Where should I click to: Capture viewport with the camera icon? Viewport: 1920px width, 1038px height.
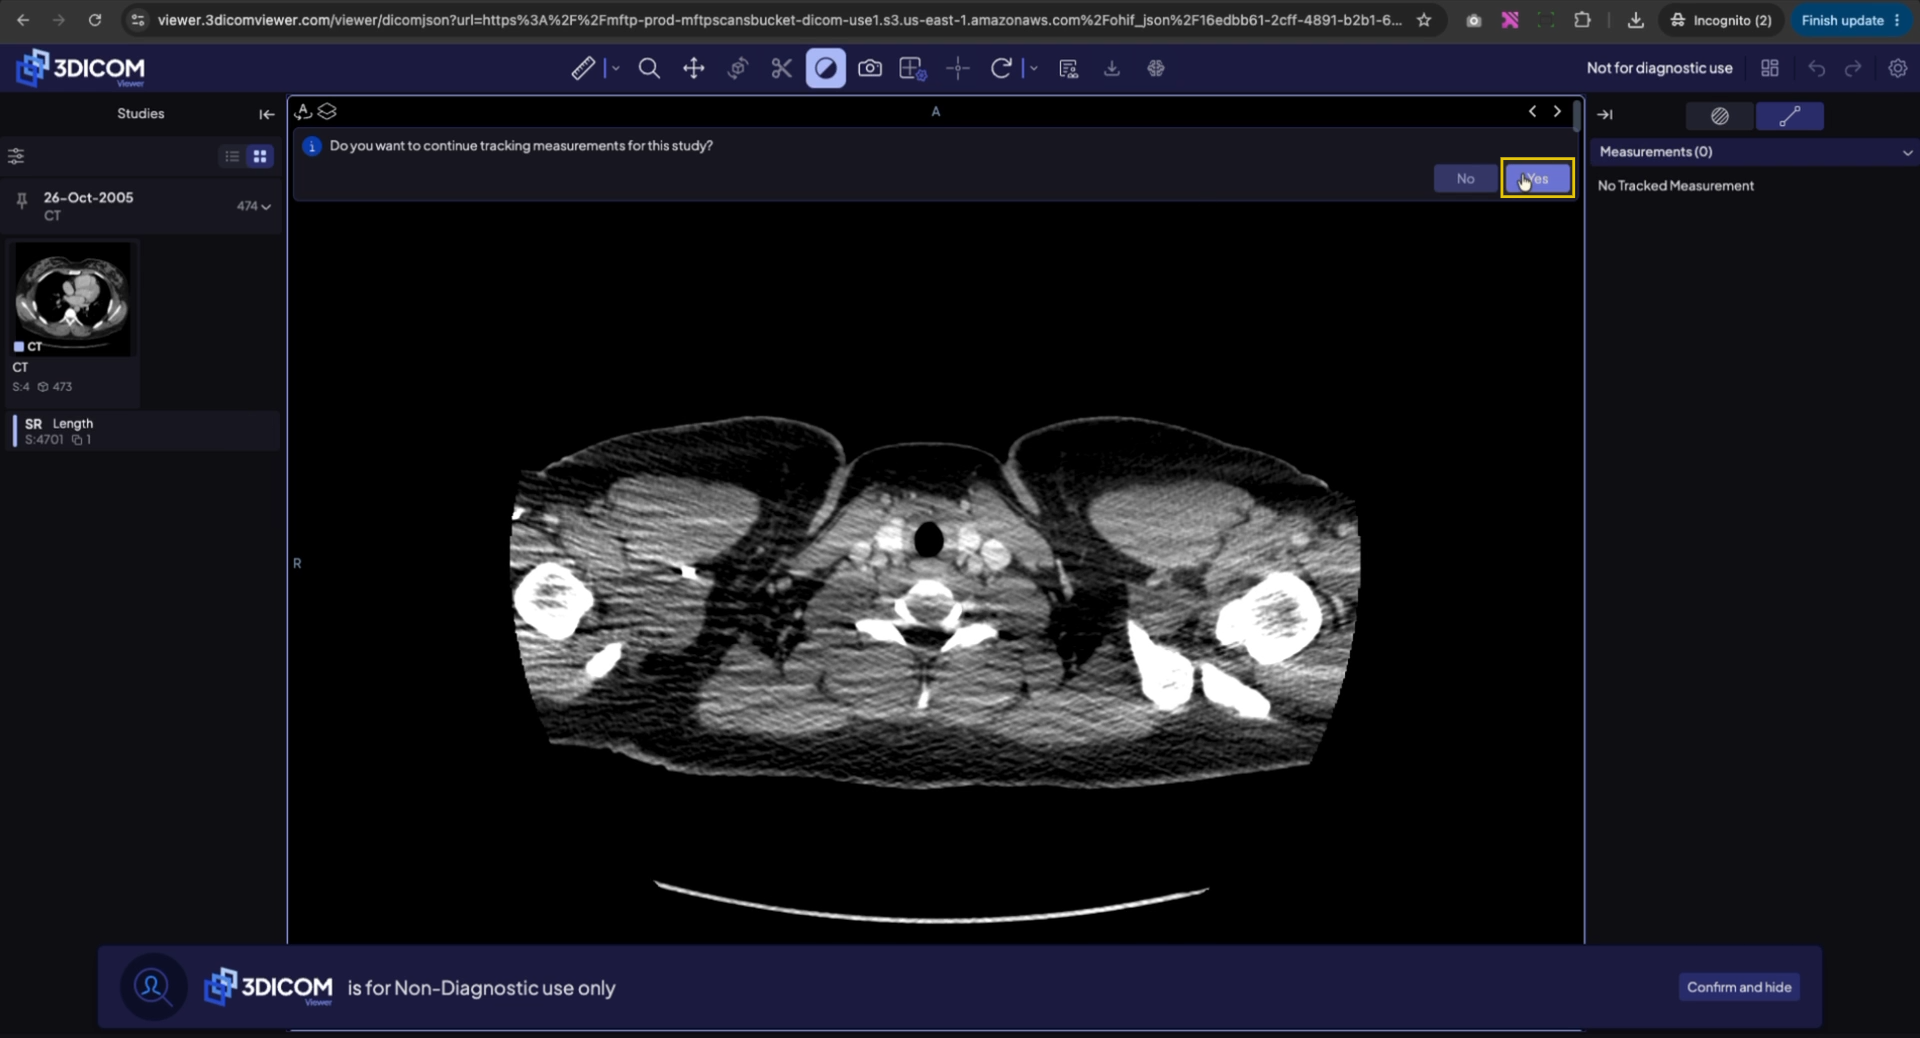pyautogui.click(x=870, y=68)
